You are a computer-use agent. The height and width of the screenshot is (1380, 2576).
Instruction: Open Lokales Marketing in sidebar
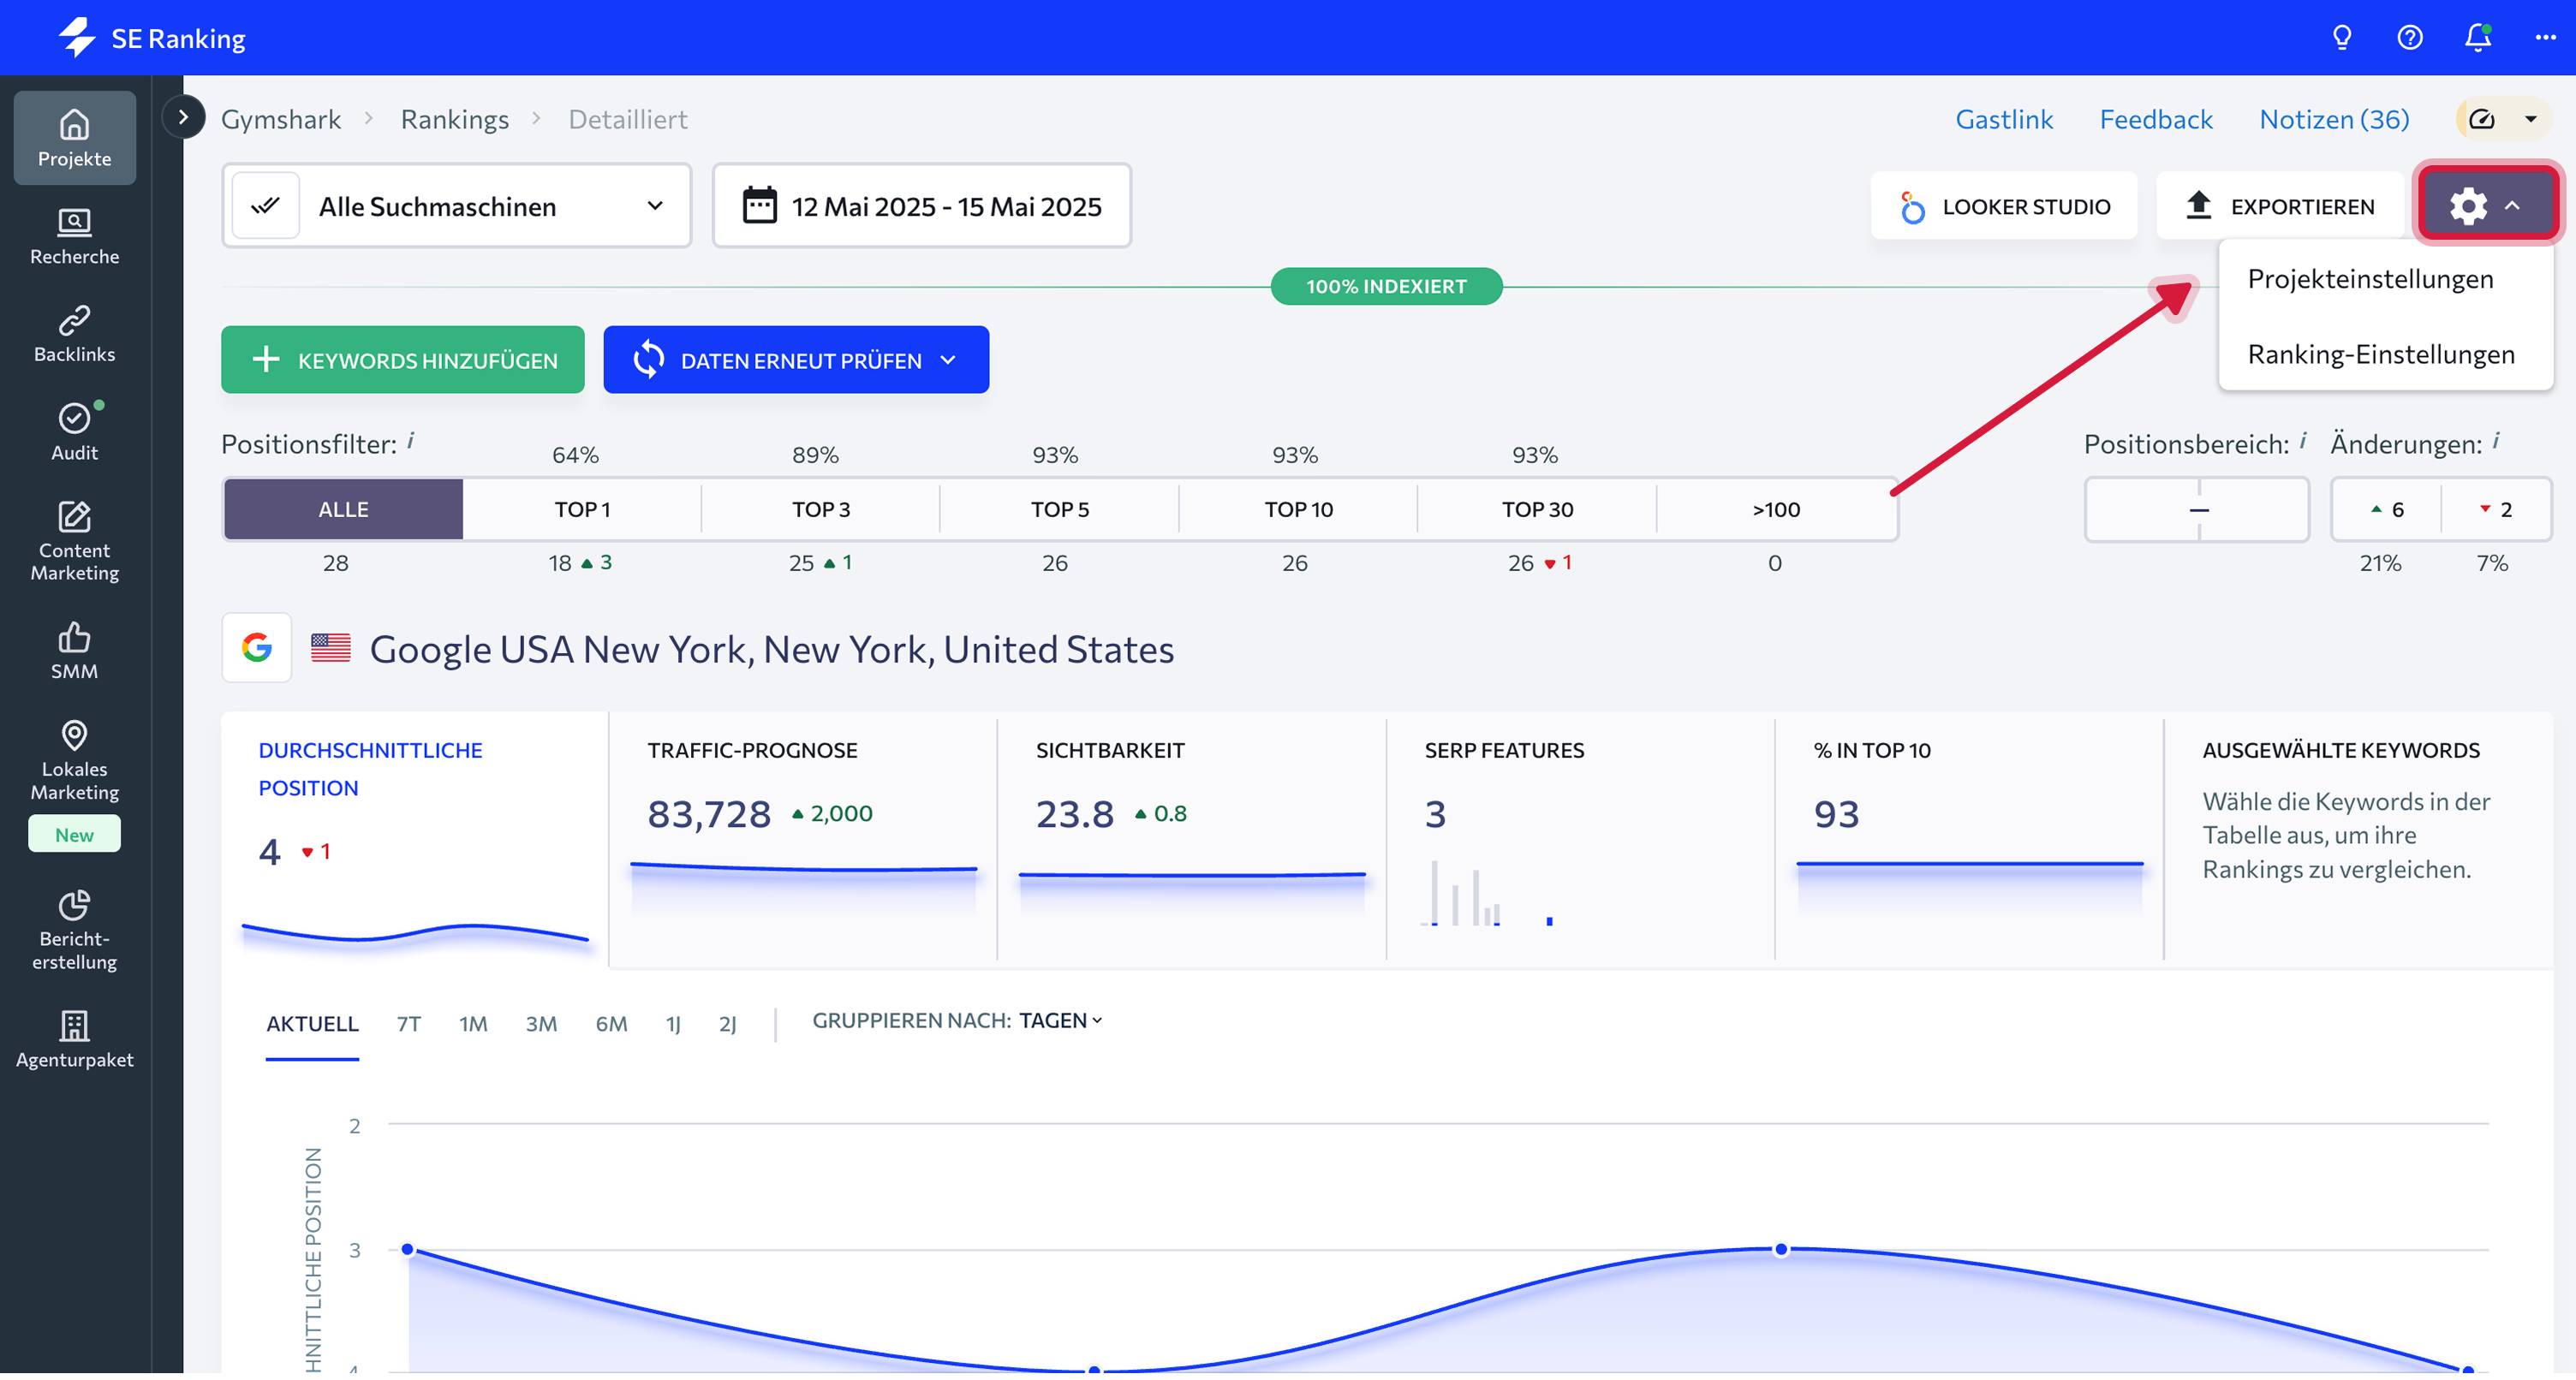point(74,760)
